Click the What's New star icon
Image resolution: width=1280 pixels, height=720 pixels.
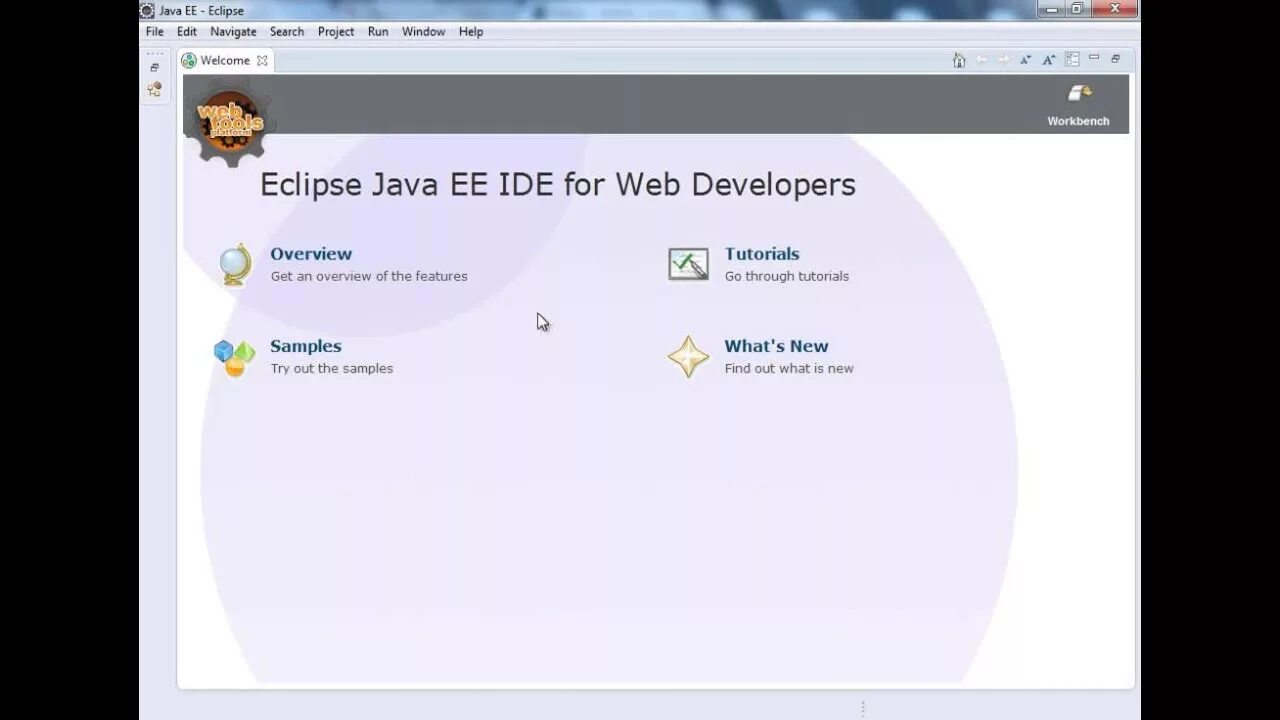click(688, 357)
